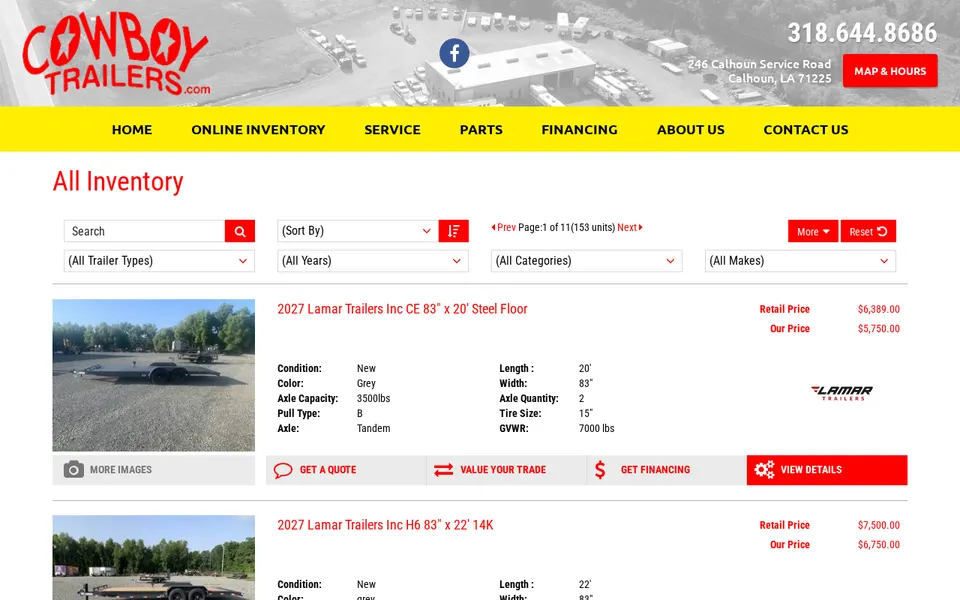Open the Facebook page icon
This screenshot has width=960, height=600.
coord(454,54)
